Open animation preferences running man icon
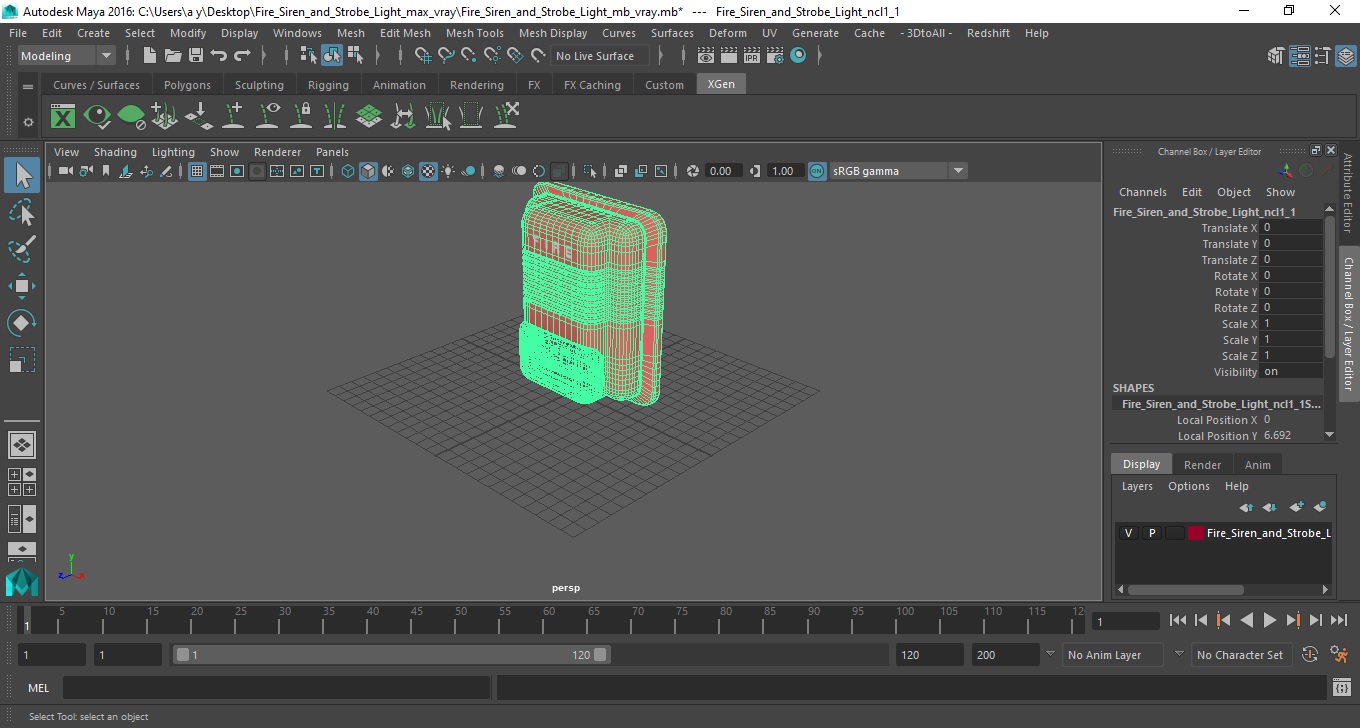 point(1339,655)
